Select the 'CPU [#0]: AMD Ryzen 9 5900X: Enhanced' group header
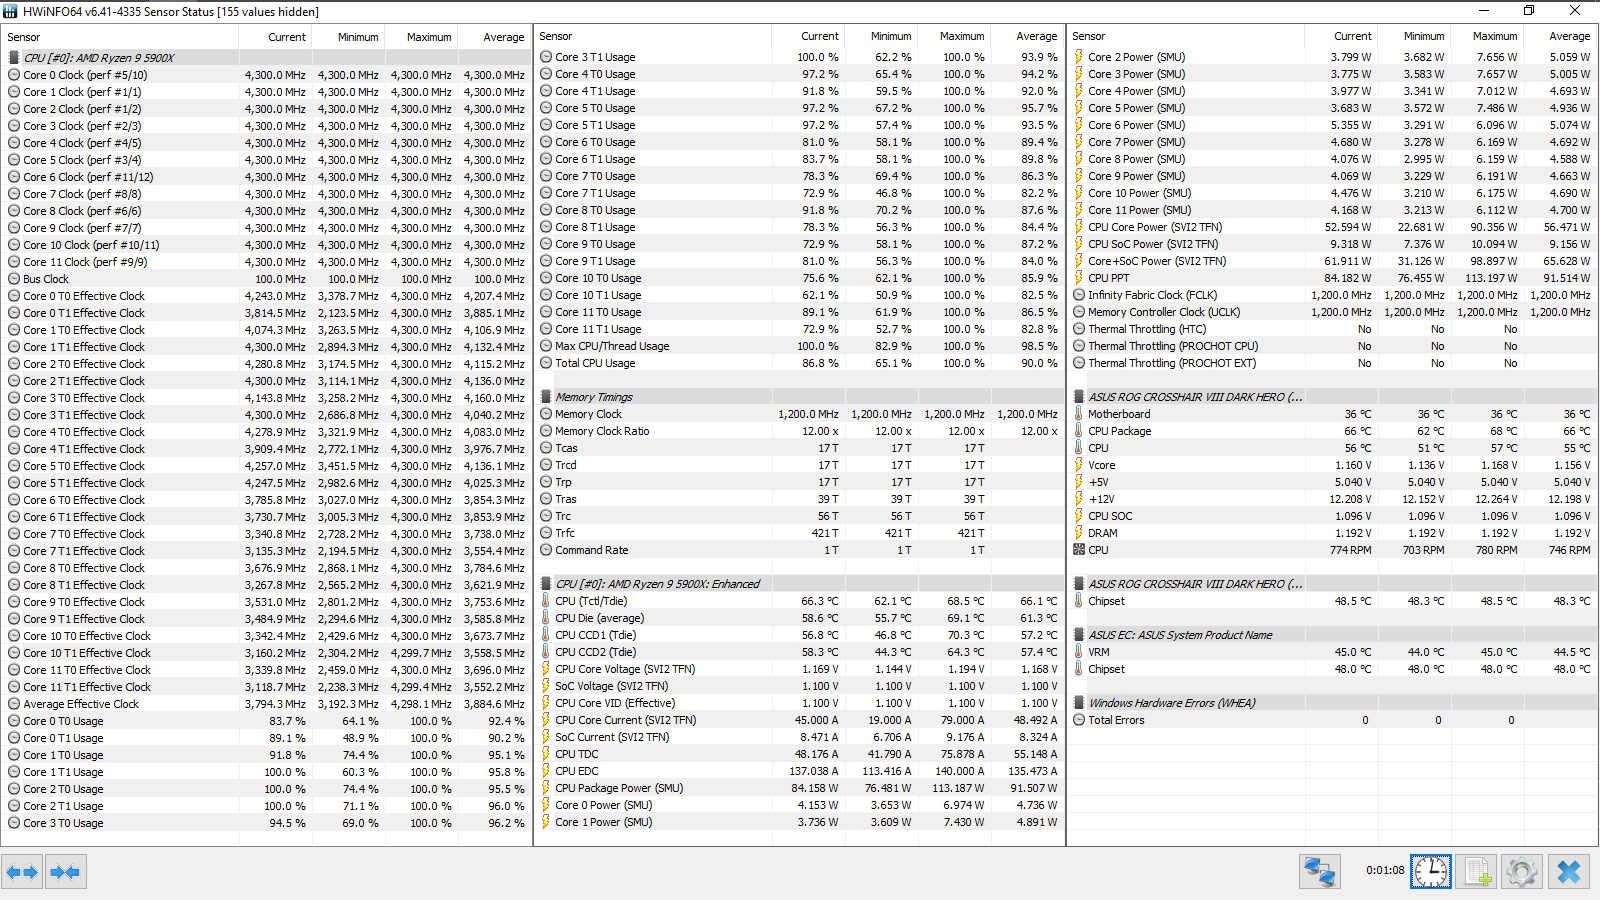Screen dimensions: 1600x900 click(799, 584)
